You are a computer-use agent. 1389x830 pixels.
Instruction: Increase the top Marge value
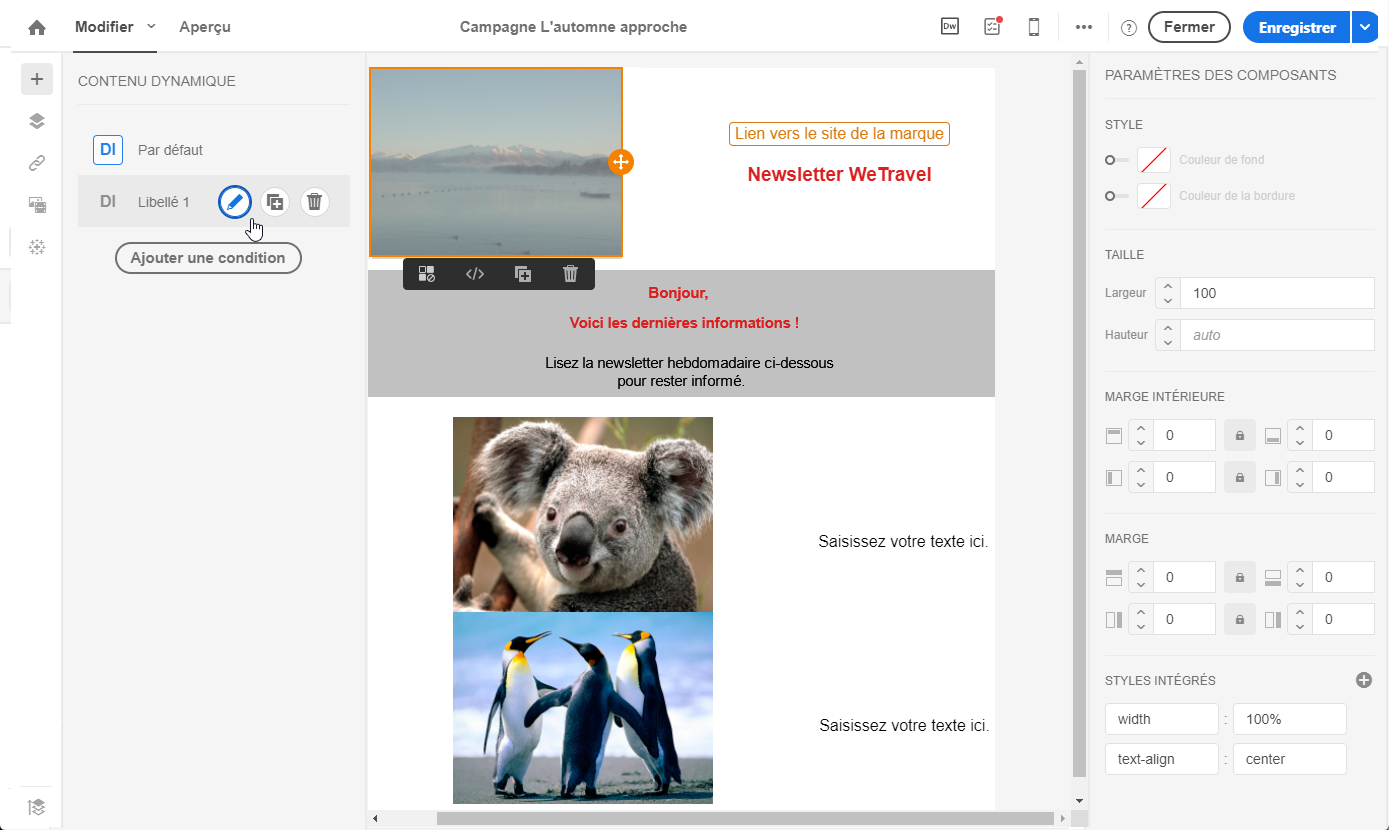[1141, 571]
